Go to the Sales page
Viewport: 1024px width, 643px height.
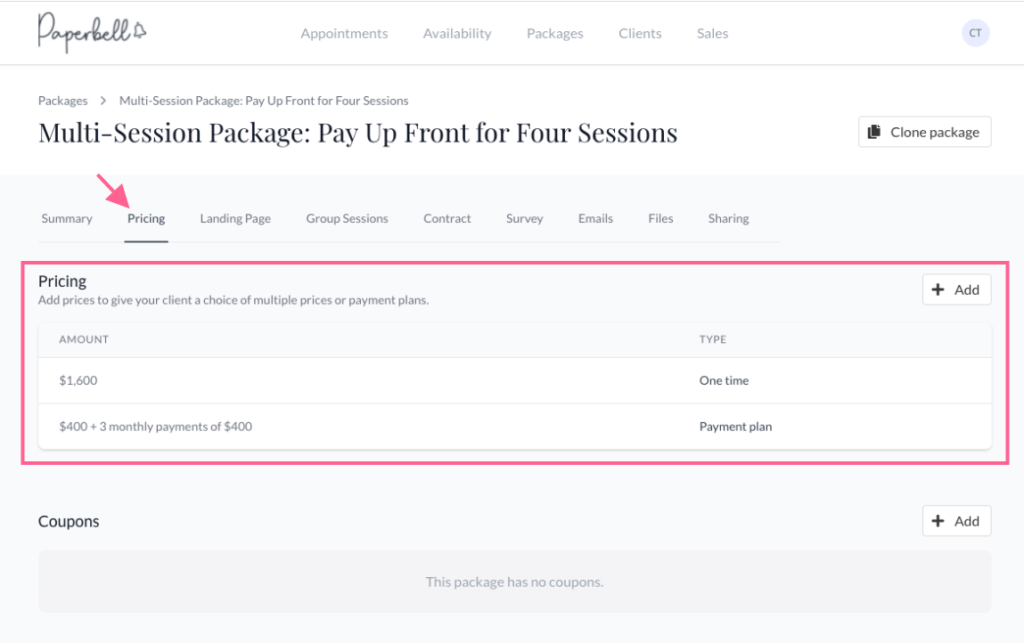[712, 33]
